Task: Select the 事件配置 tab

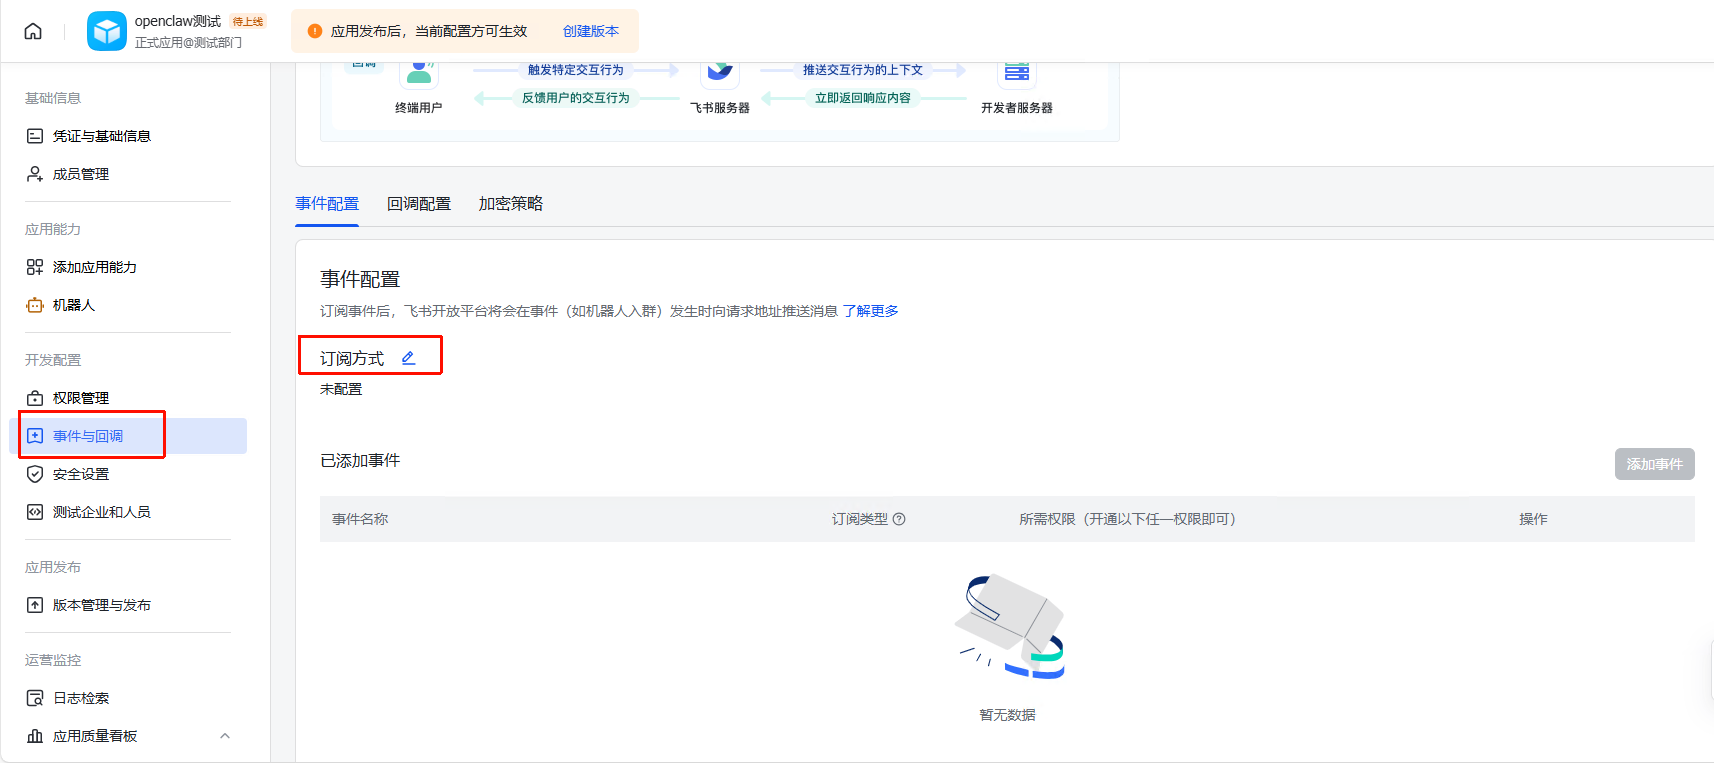Action: pos(327,204)
